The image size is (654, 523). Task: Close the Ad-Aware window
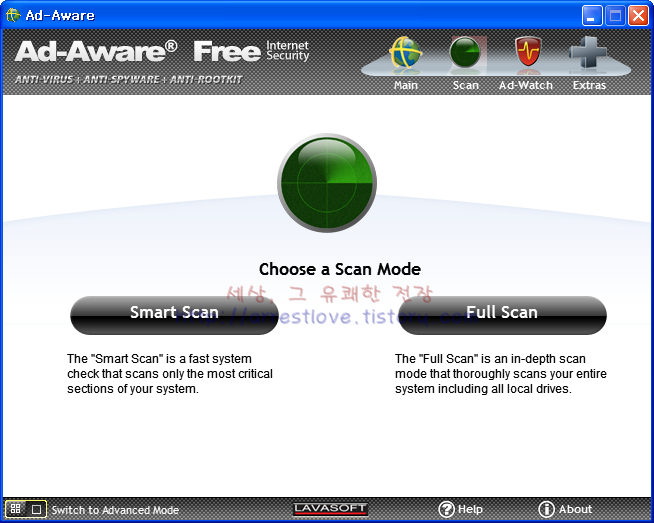coord(639,16)
